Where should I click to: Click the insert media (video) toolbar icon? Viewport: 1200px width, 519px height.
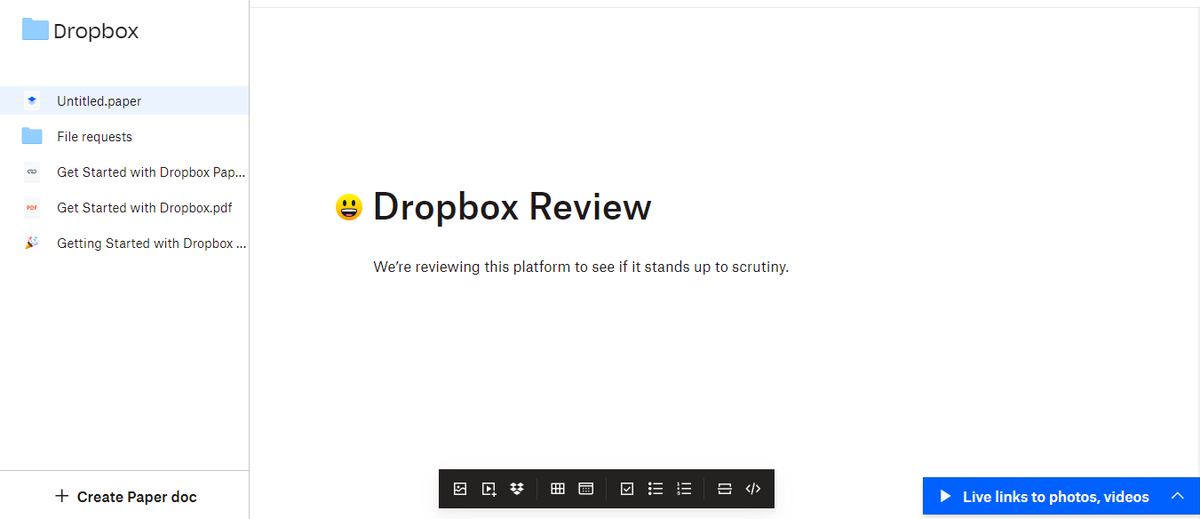coord(489,489)
